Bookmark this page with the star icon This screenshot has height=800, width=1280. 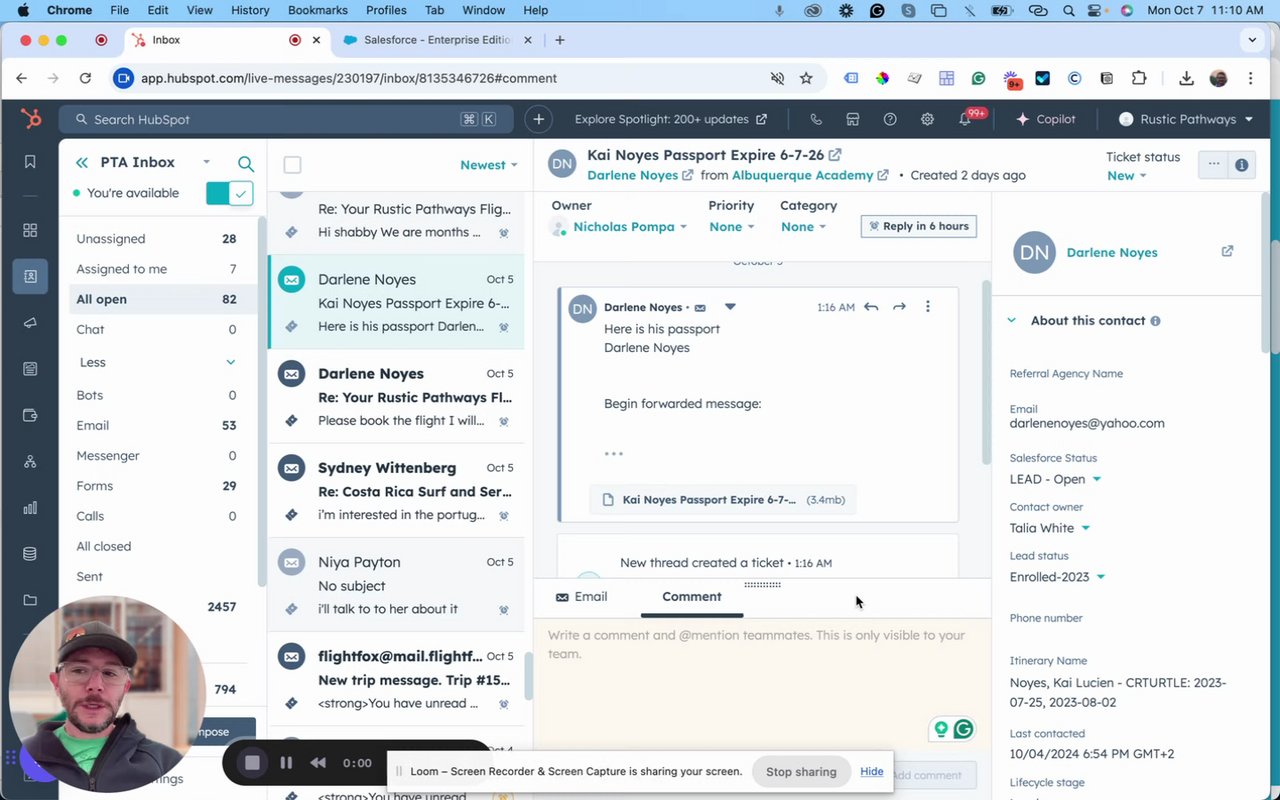806,78
